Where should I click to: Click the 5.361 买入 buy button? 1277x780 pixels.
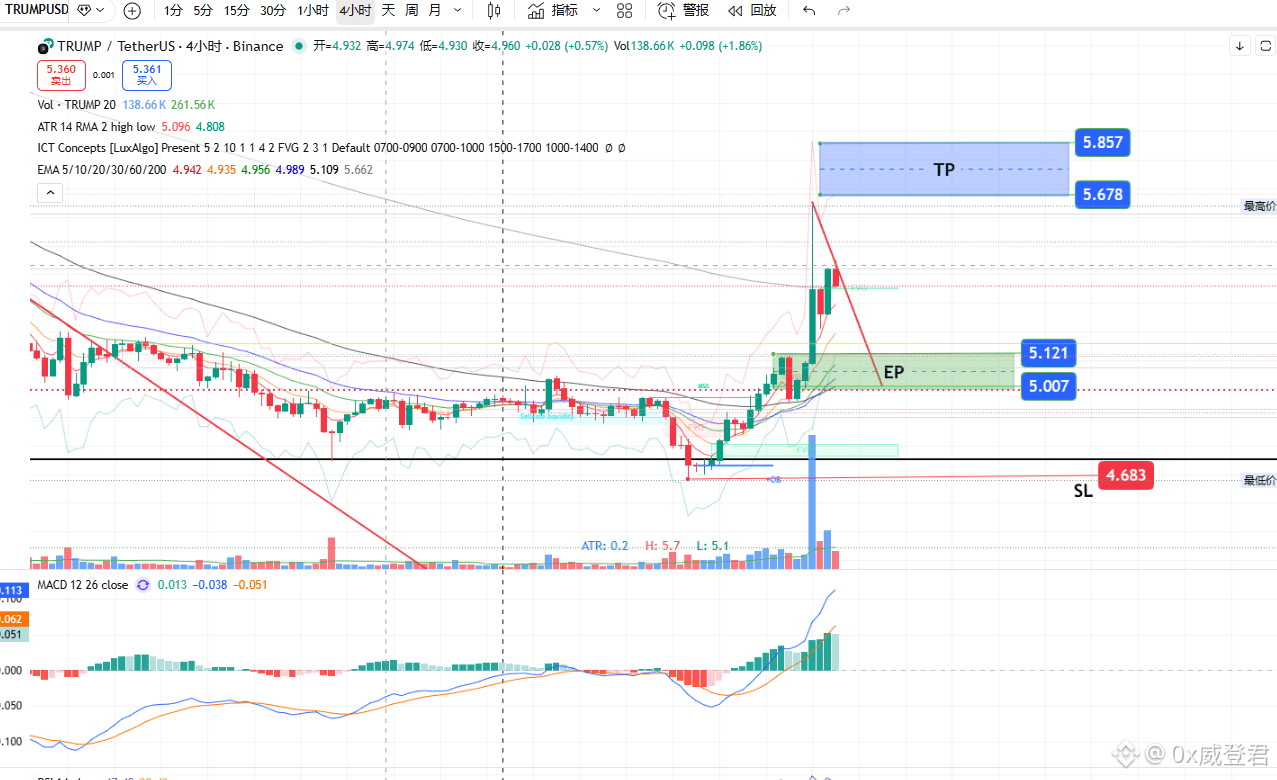[x=147, y=75]
